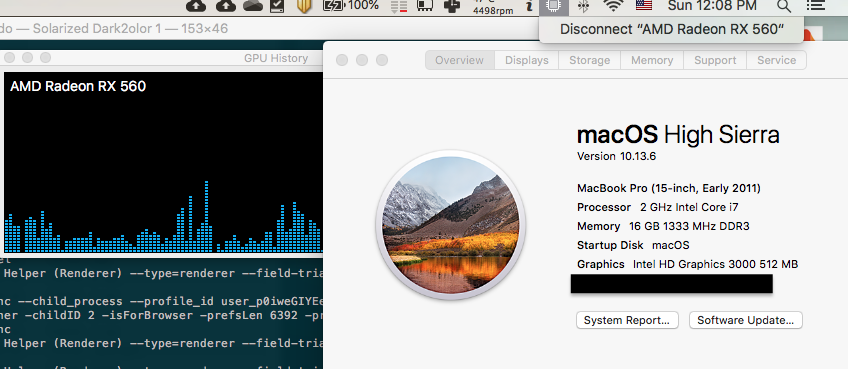
Task: Click the Version 10.13.6 text
Action: [617, 156]
